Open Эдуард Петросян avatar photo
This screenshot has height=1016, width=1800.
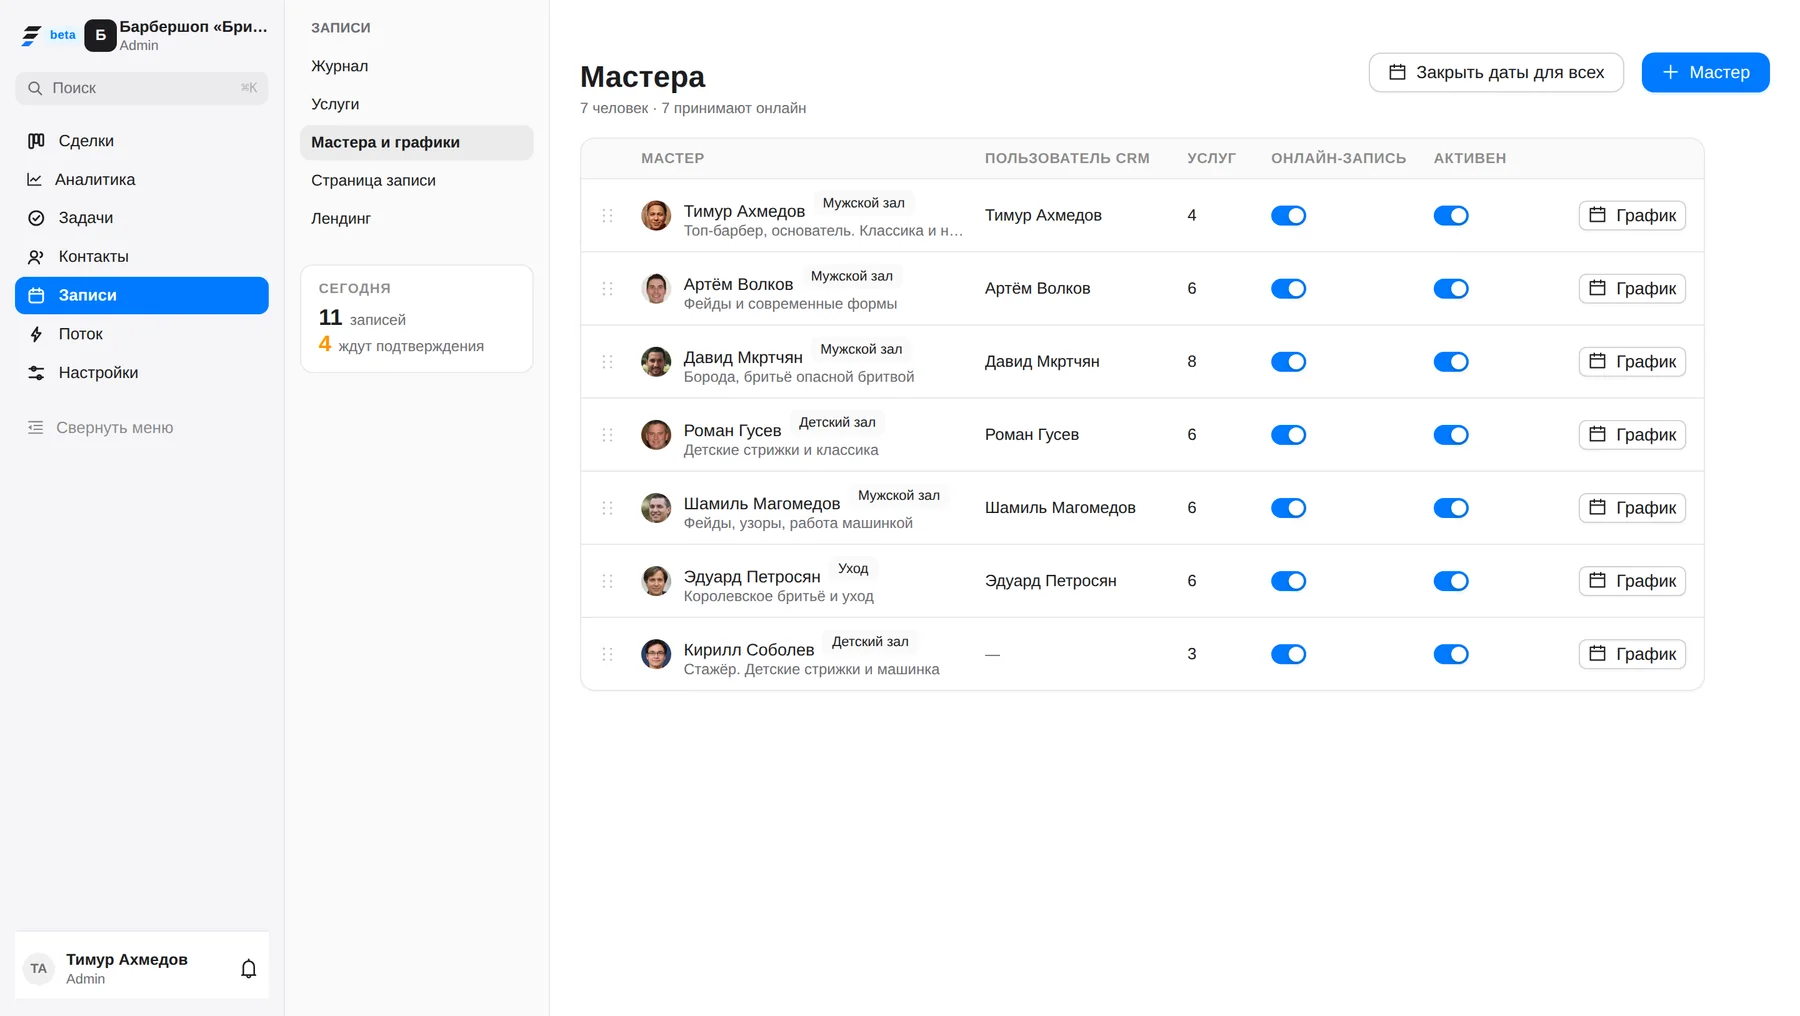click(656, 581)
